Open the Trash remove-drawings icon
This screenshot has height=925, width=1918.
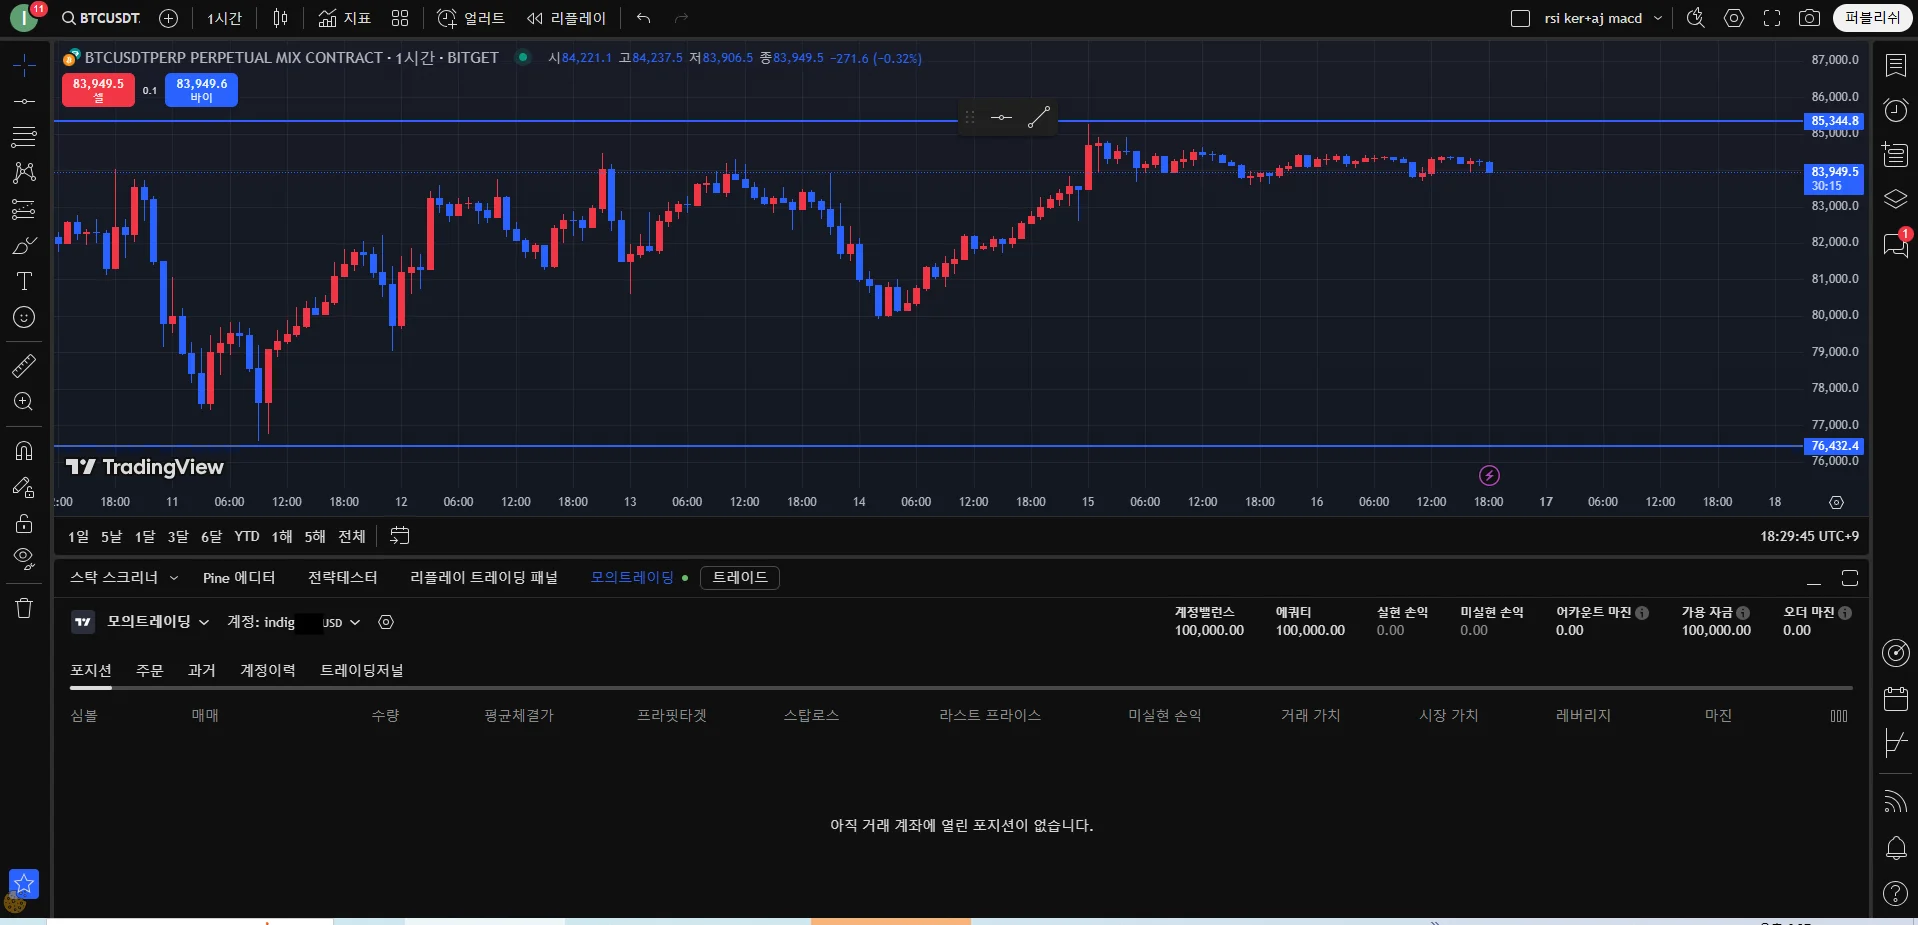point(24,608)
